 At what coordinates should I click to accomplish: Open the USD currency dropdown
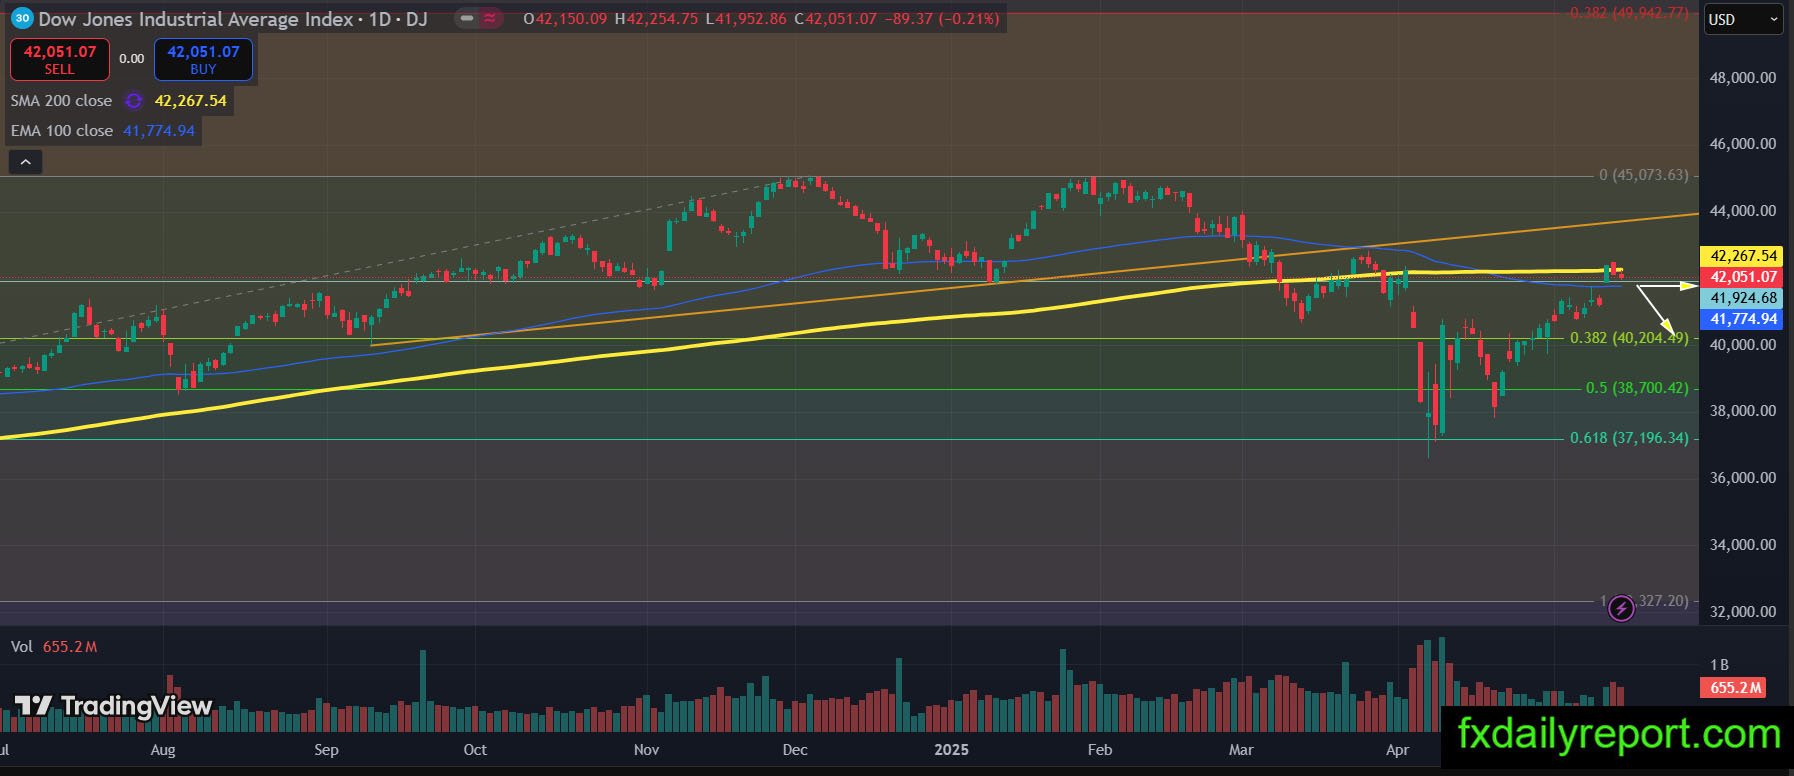click(x=1743, y=19)
